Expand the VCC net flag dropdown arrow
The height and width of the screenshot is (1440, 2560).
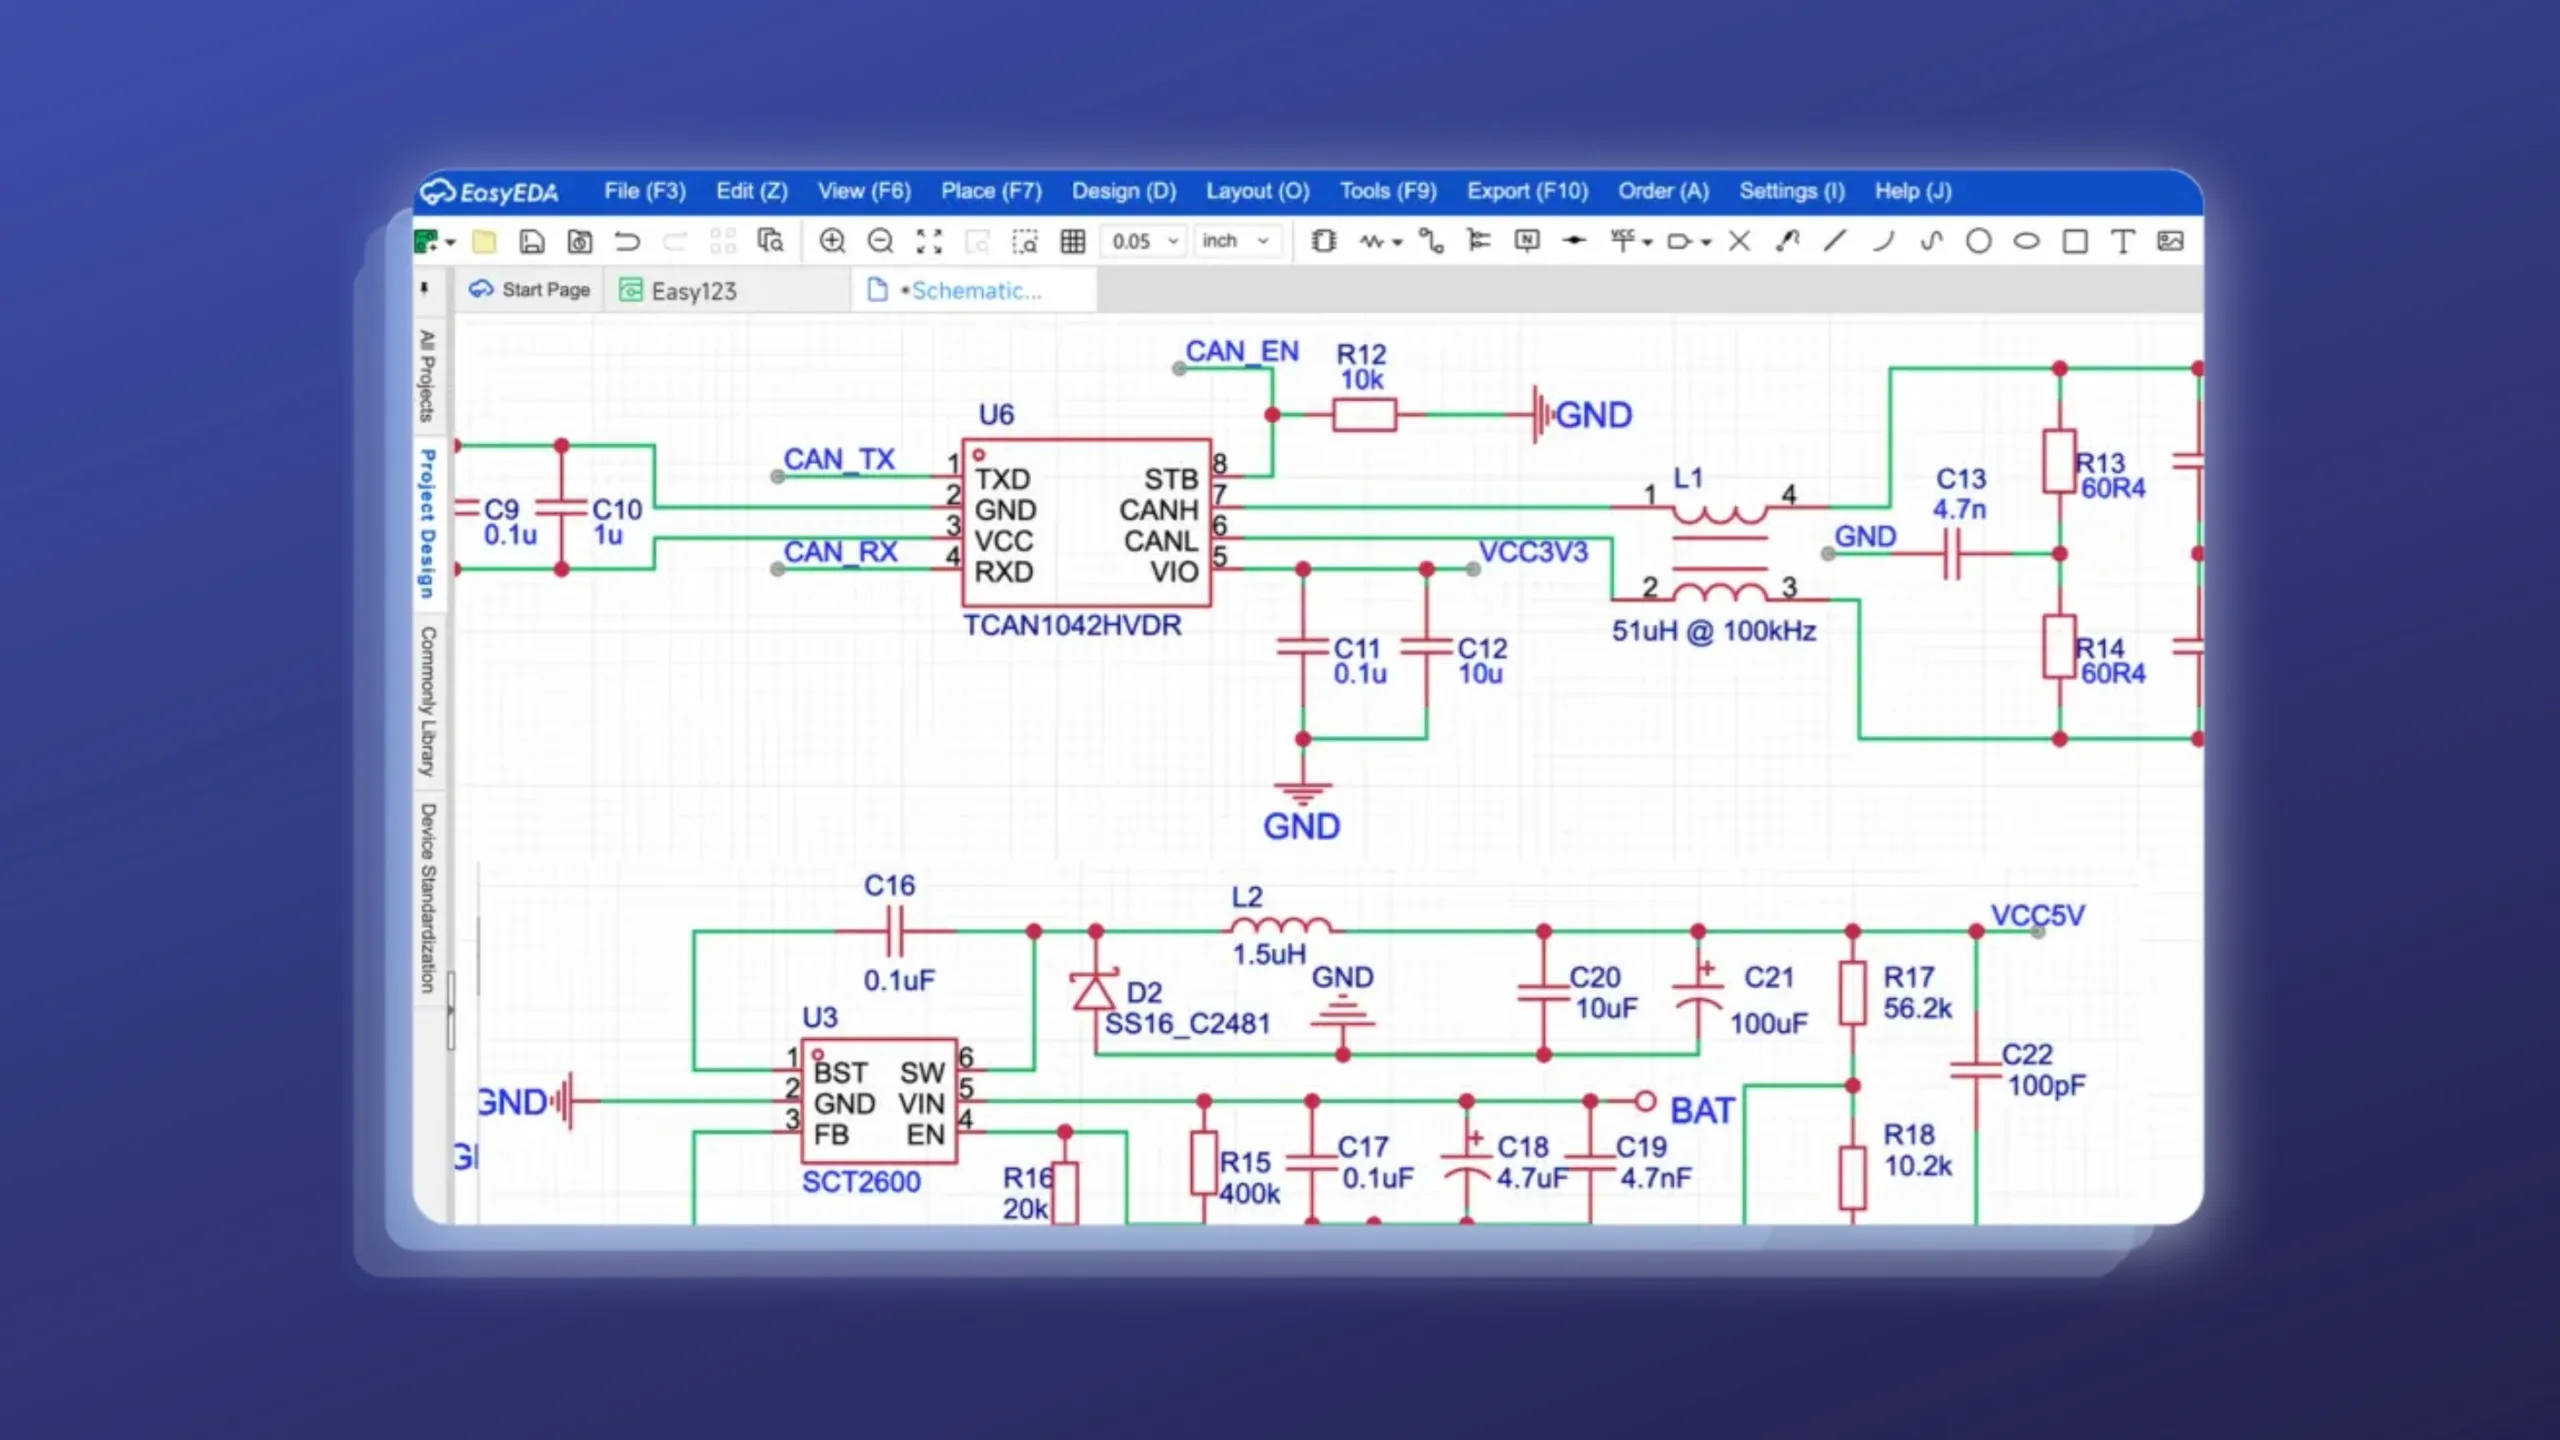tap(1647, 242)
